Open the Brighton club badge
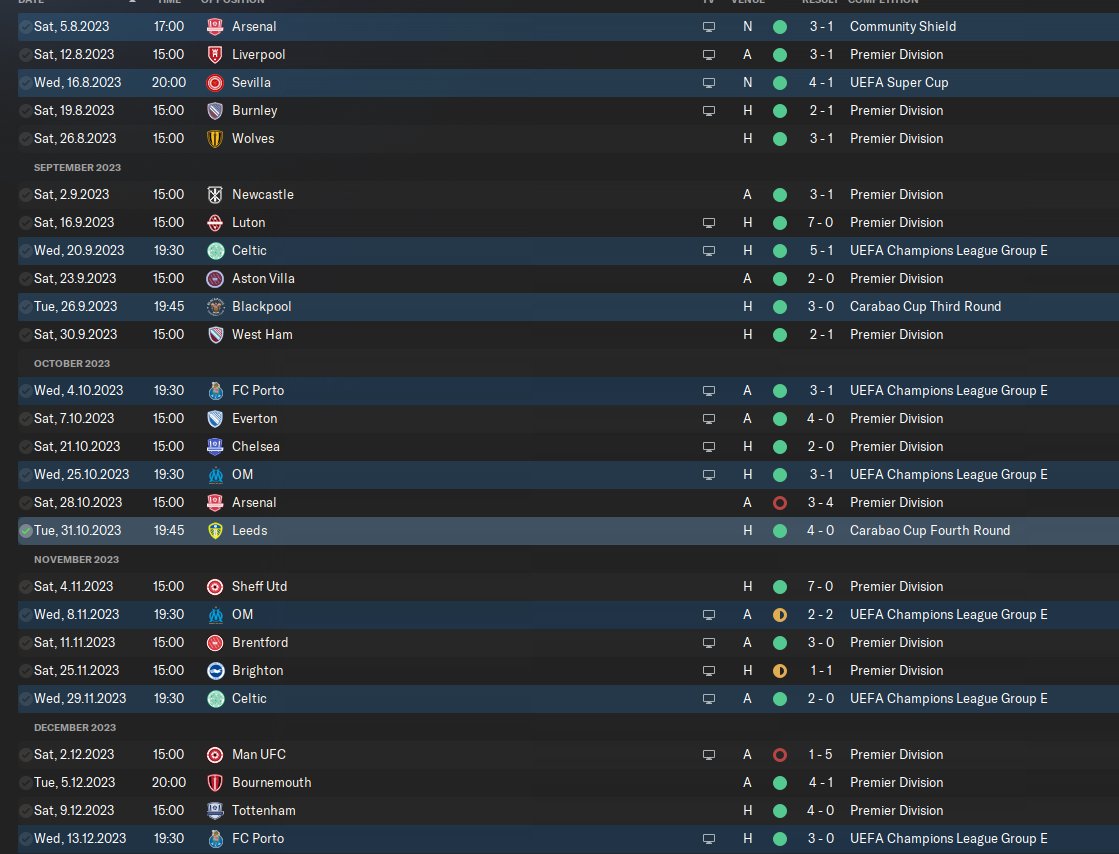Viewport: 1119px width, 854px height. [x=215, y=671]
